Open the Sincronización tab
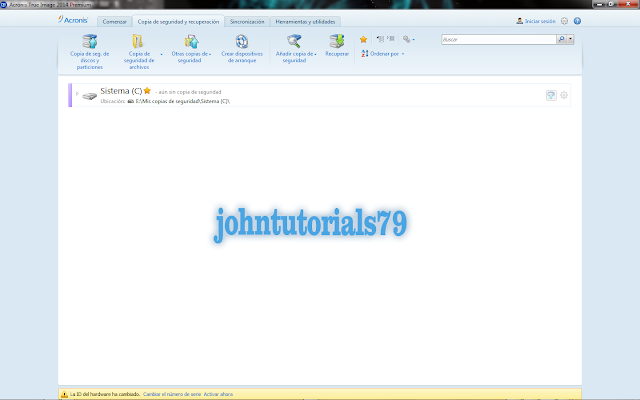 (x=247, y=22)
